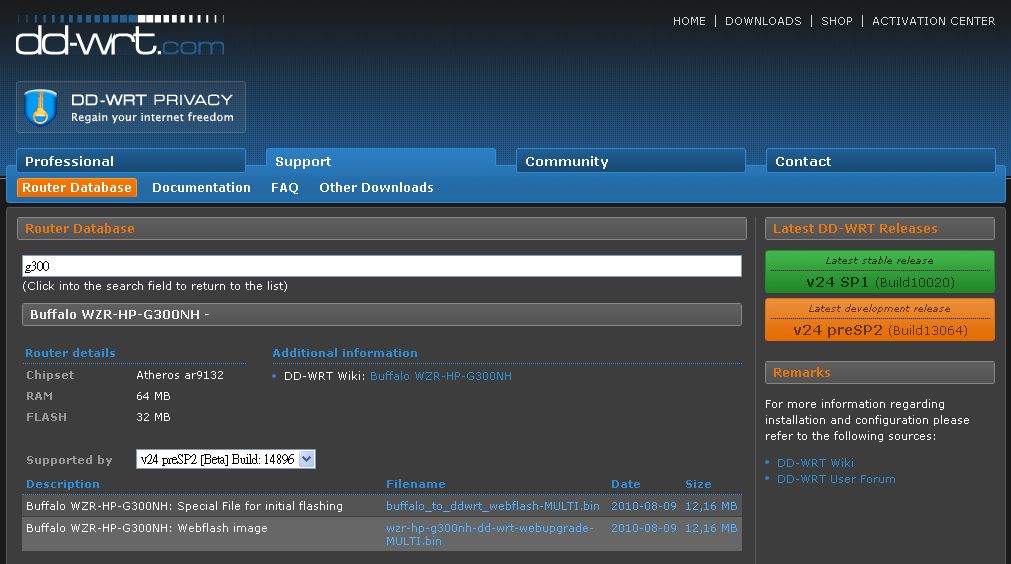Open the DD-WRT PRIVACY banner text

[x=152, y=107]
